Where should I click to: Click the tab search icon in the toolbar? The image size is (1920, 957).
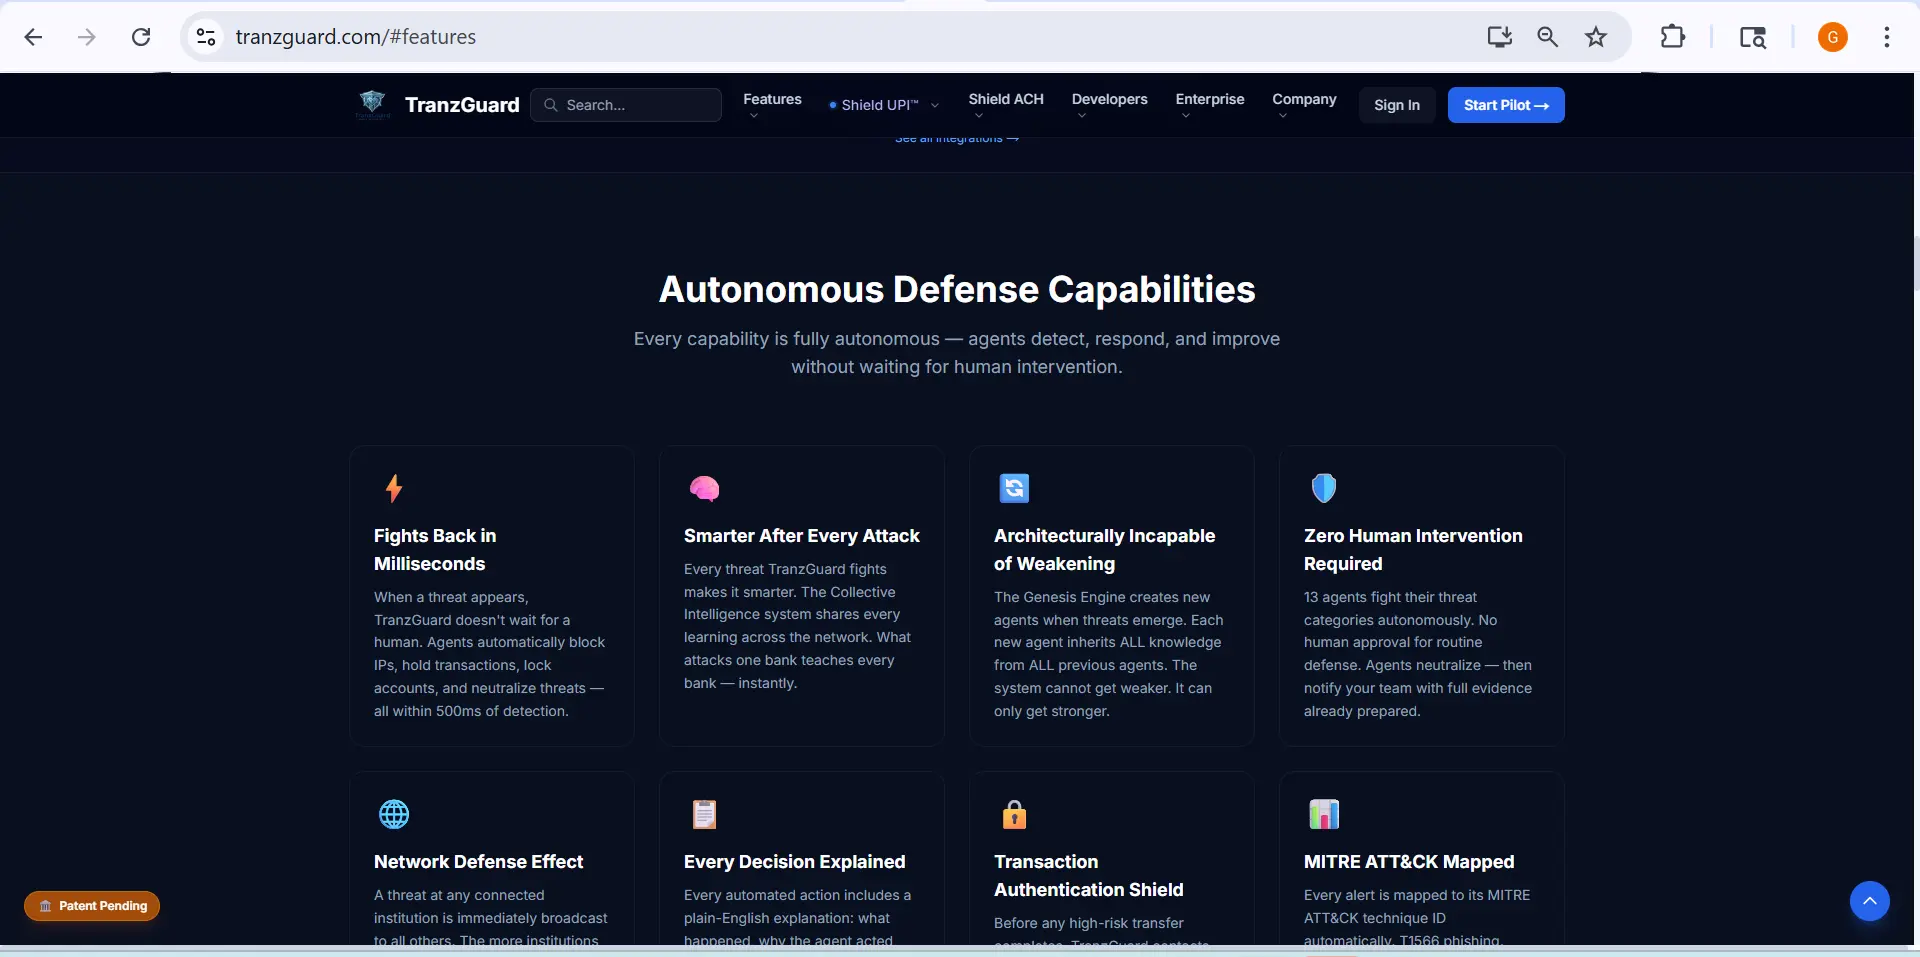click(x=1753, y=37)
